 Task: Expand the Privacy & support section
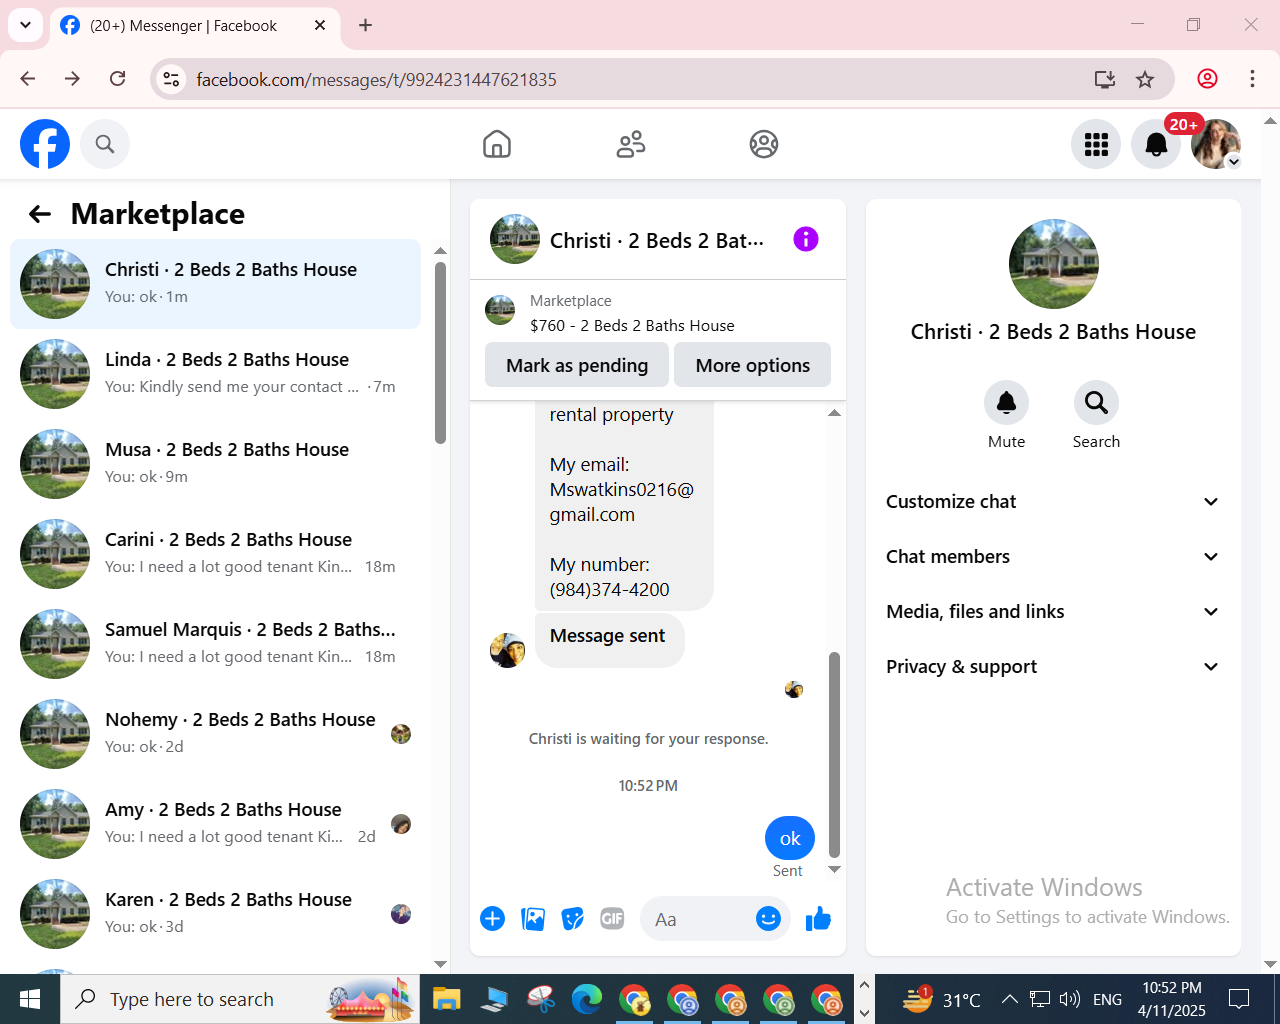(x=1053, y=667)
